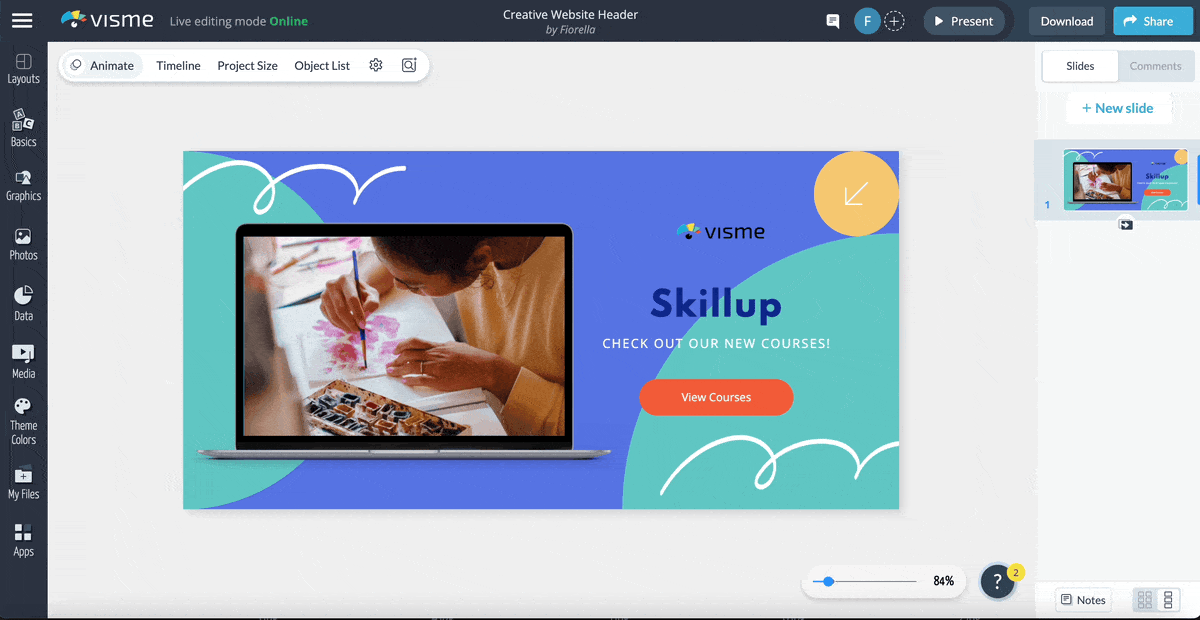This screenshot has height=620, width=1200.
Task: Expand the comments panel icon
Action: (832, 20)
